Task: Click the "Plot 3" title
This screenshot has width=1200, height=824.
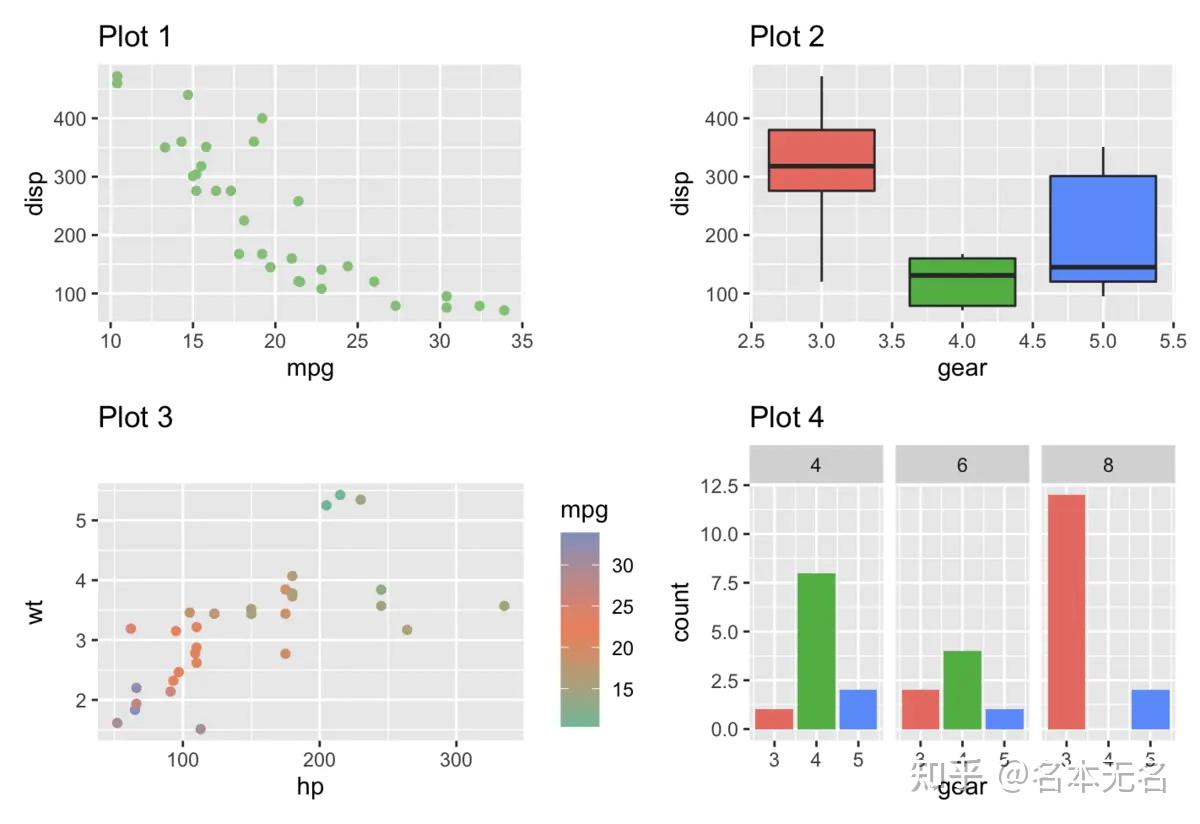Action: [x=135, y=417]
